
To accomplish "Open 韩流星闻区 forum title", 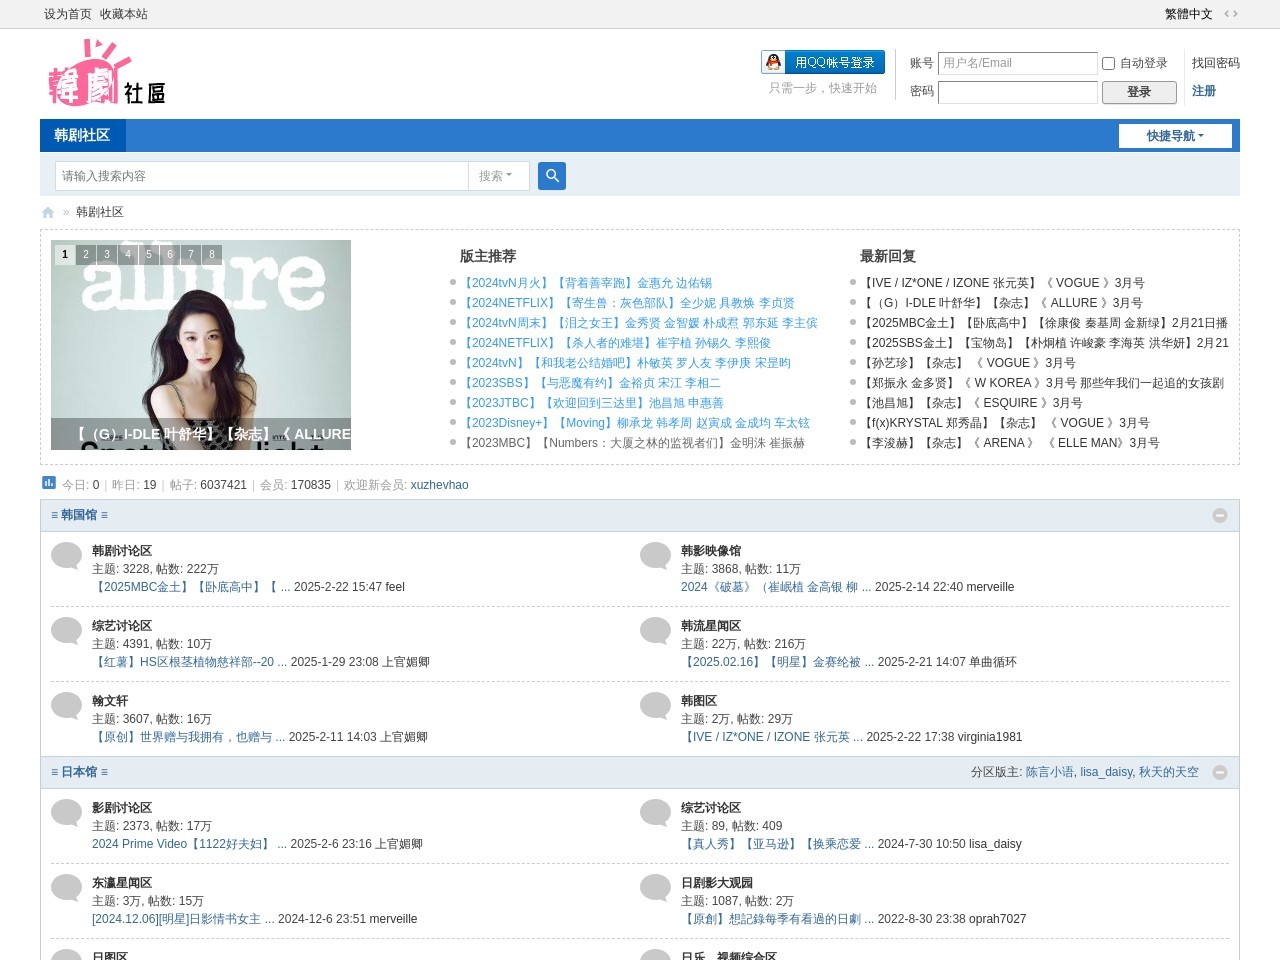I will (711, 626).
